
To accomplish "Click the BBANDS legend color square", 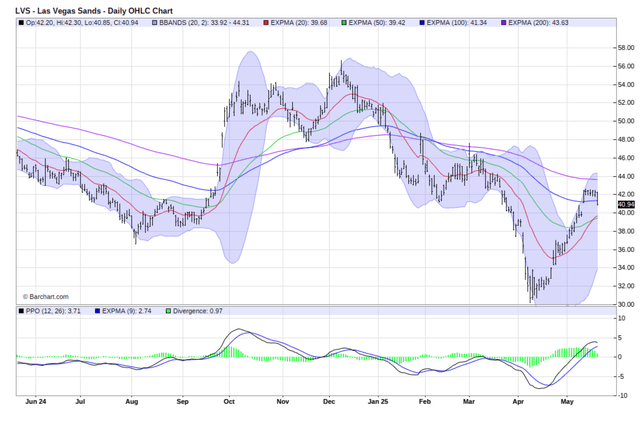I will pyautogui.click(x=155, y=23).
